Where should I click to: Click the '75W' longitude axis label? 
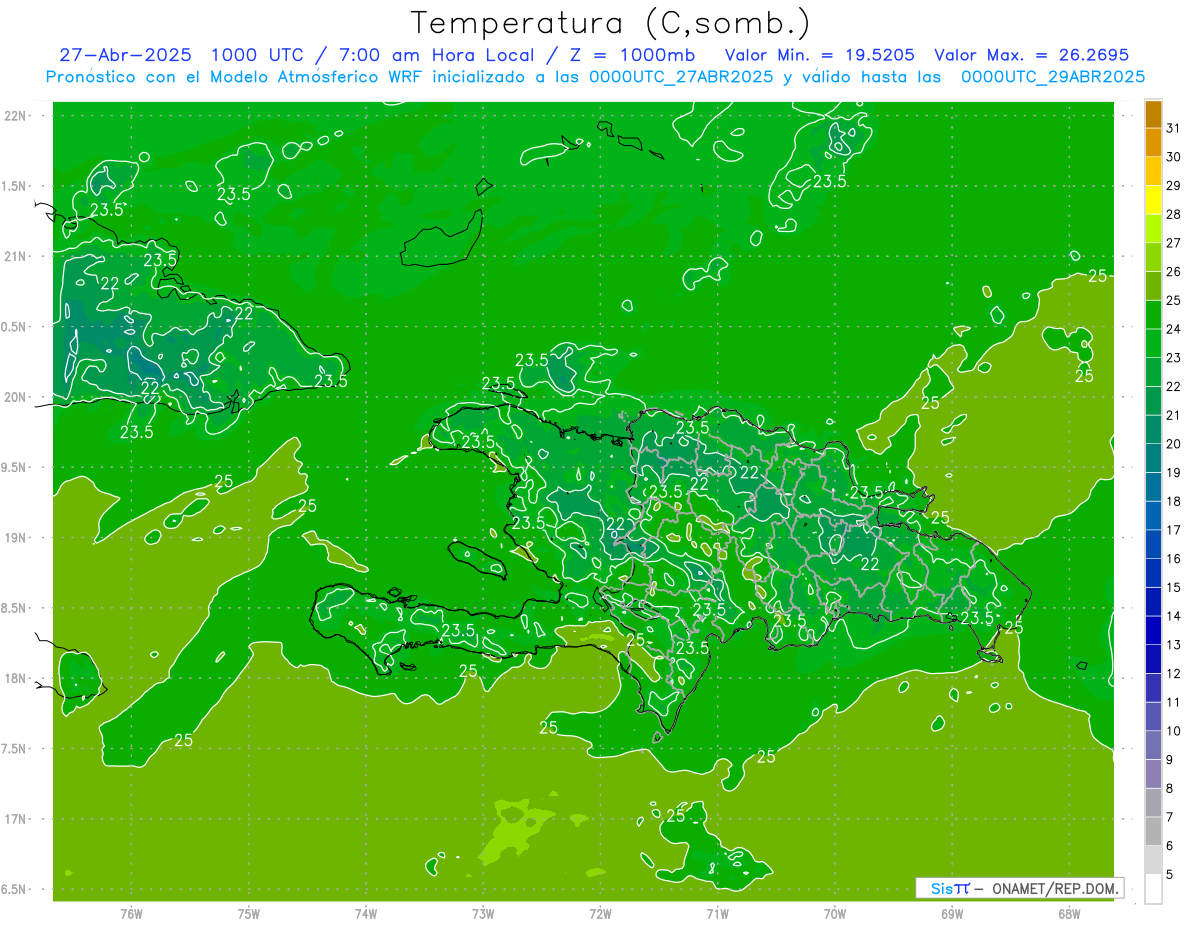[249, 913]
